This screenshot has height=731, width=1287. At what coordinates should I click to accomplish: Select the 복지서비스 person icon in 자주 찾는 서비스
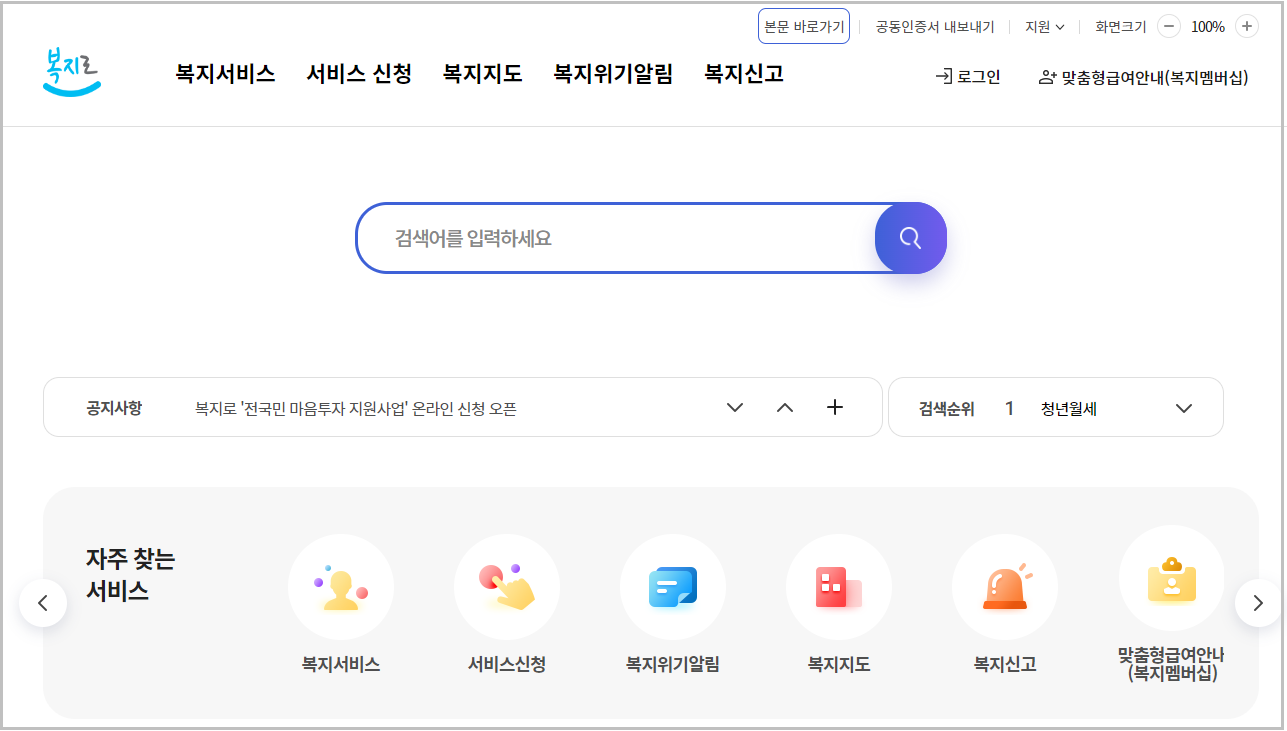(x=340, y=587)
